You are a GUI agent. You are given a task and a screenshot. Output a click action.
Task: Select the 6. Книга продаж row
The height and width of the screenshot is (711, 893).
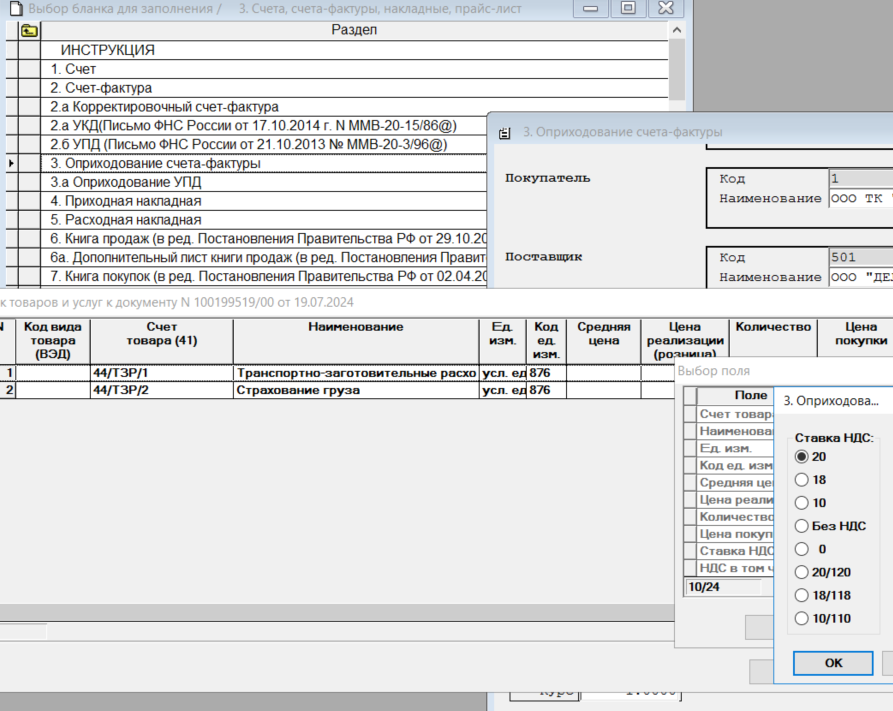pos(264,238)
